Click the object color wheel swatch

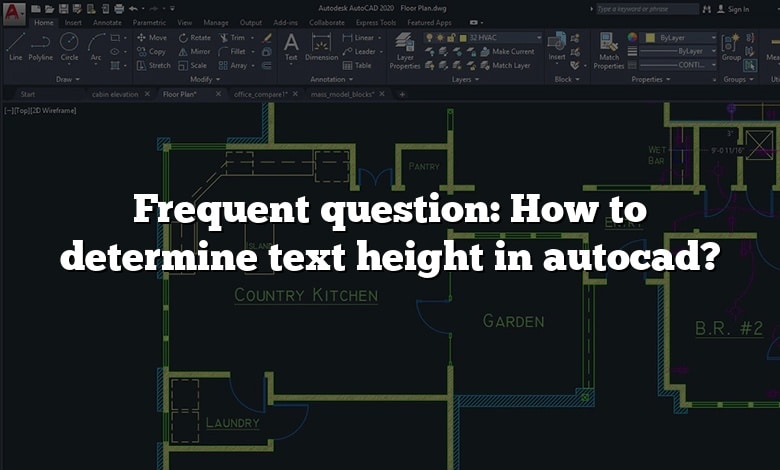632,37
